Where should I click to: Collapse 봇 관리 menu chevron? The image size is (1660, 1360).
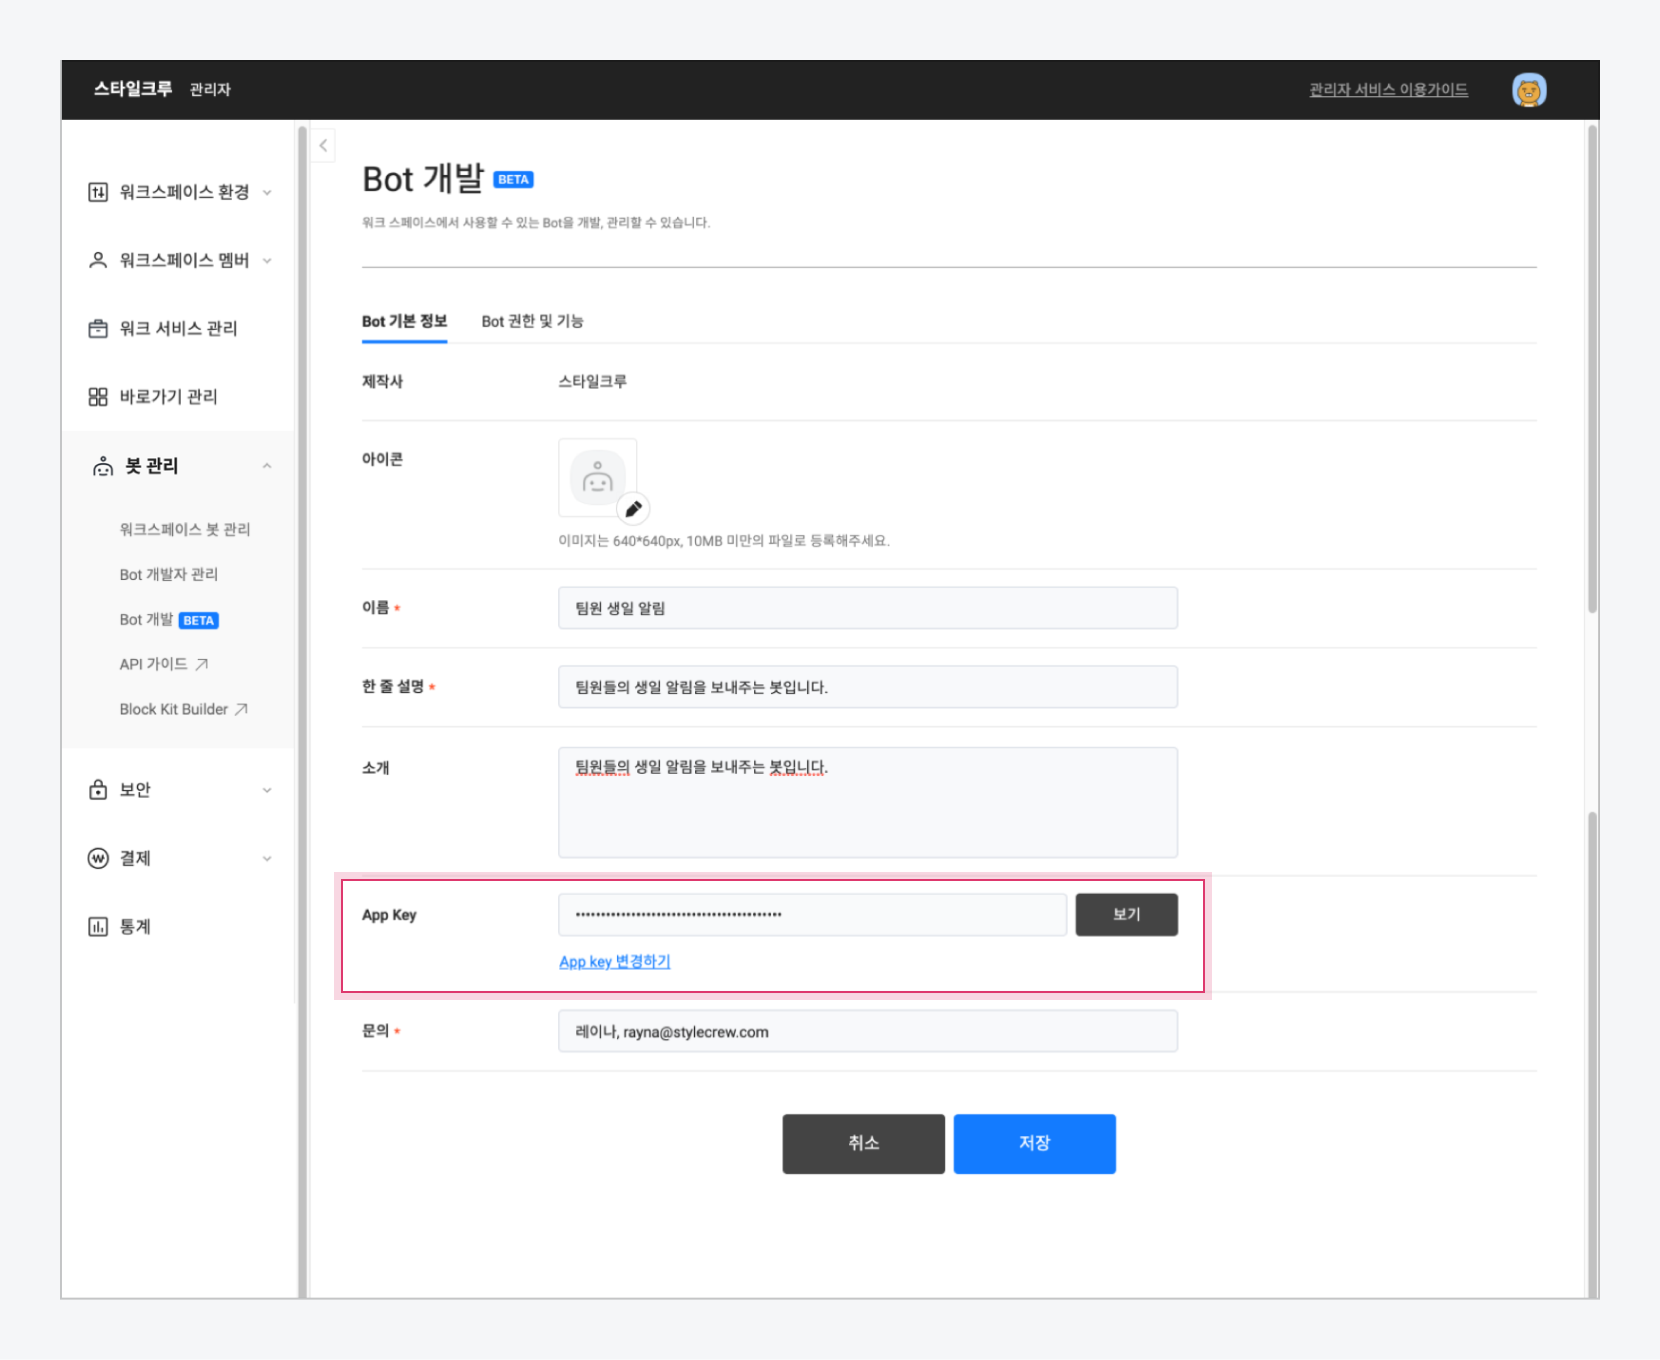(x=267, y=466)
